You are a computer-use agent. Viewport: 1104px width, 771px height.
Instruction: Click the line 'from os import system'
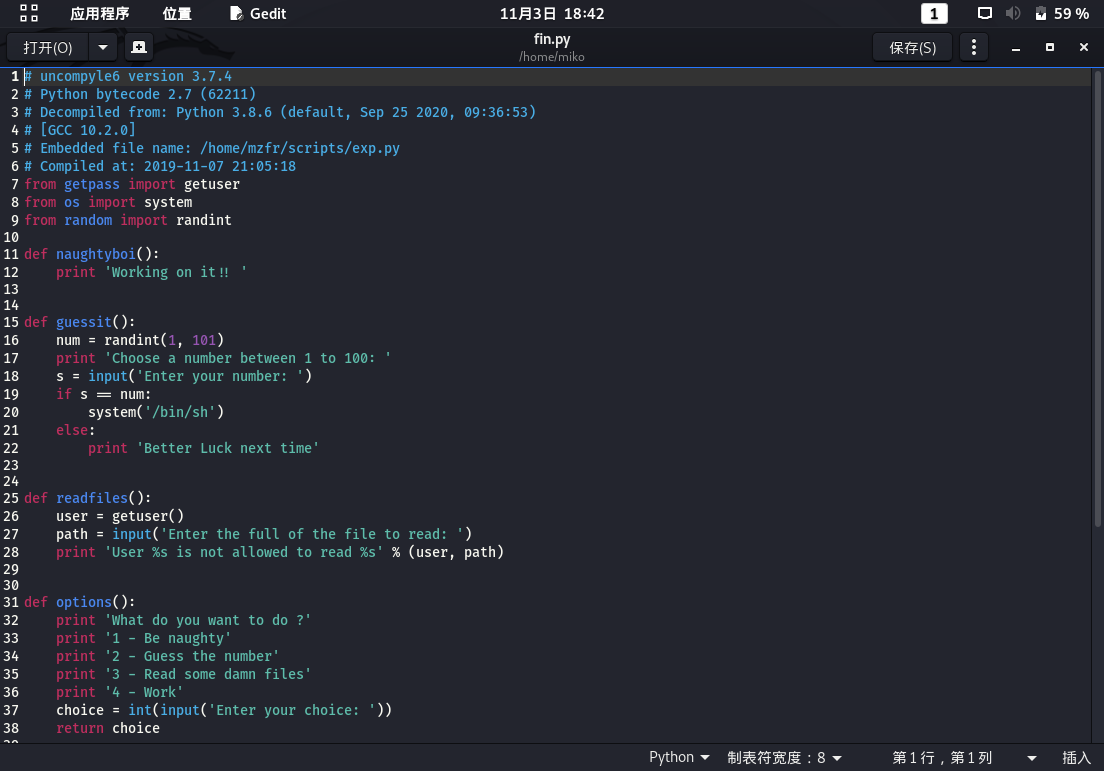point(108,202)
